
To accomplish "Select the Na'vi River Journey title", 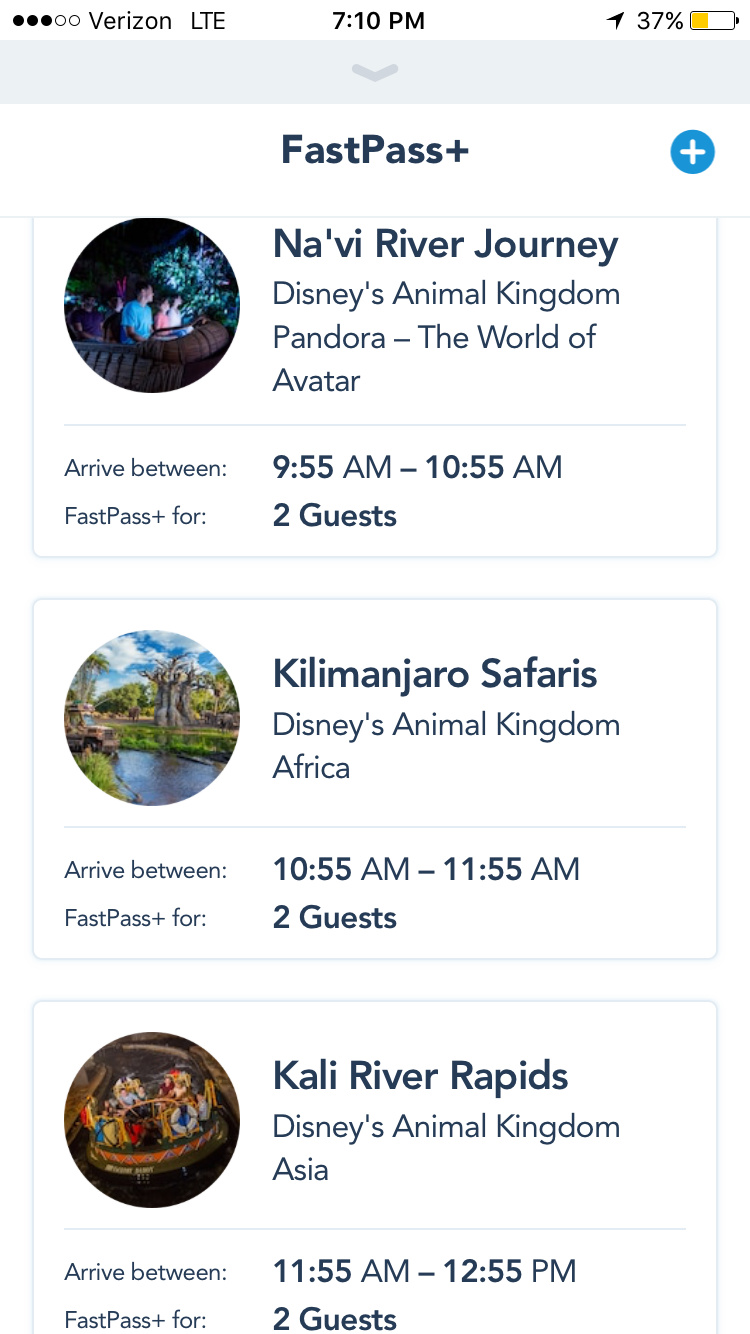I will (x=445, y=245).
